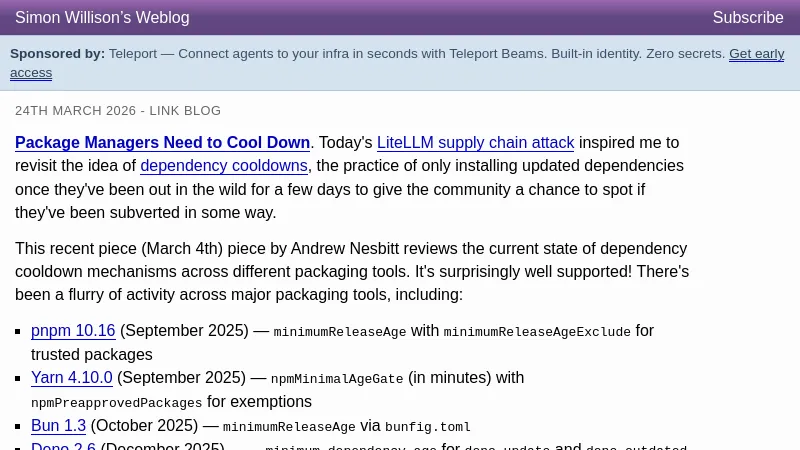Click minimumReleaseAge code in the pnpm entry
800x450 pixels.
pos(340,332)
